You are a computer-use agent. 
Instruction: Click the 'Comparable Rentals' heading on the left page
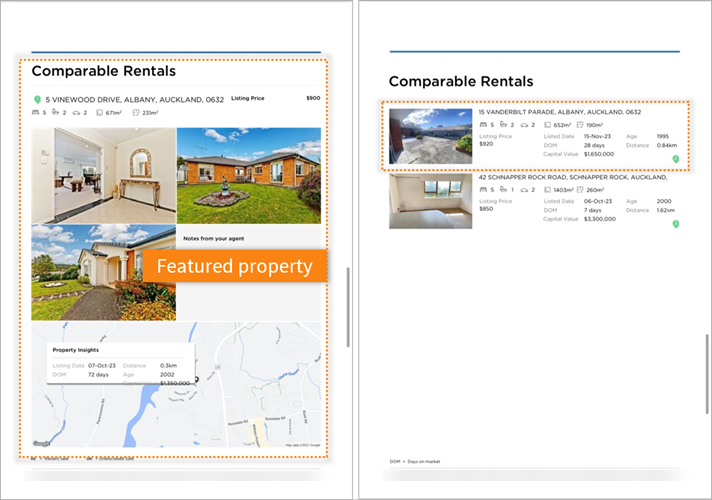click(104, 71)
